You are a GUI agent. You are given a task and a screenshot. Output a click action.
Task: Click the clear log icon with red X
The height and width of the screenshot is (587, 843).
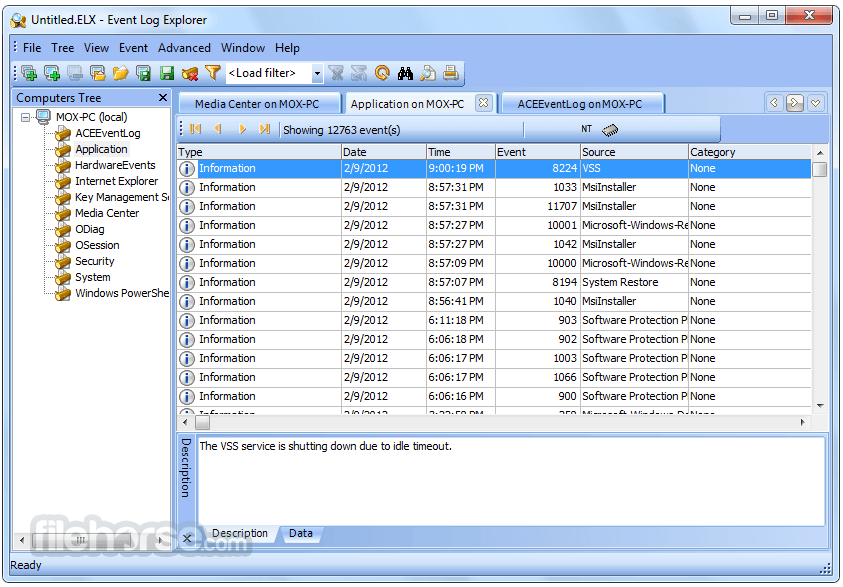[190, 73]
